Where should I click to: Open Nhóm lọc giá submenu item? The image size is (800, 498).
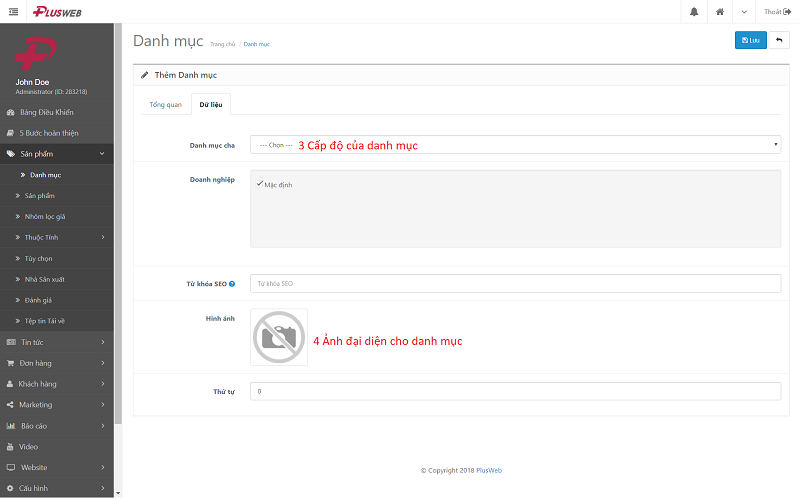click(x=57, y=217)
